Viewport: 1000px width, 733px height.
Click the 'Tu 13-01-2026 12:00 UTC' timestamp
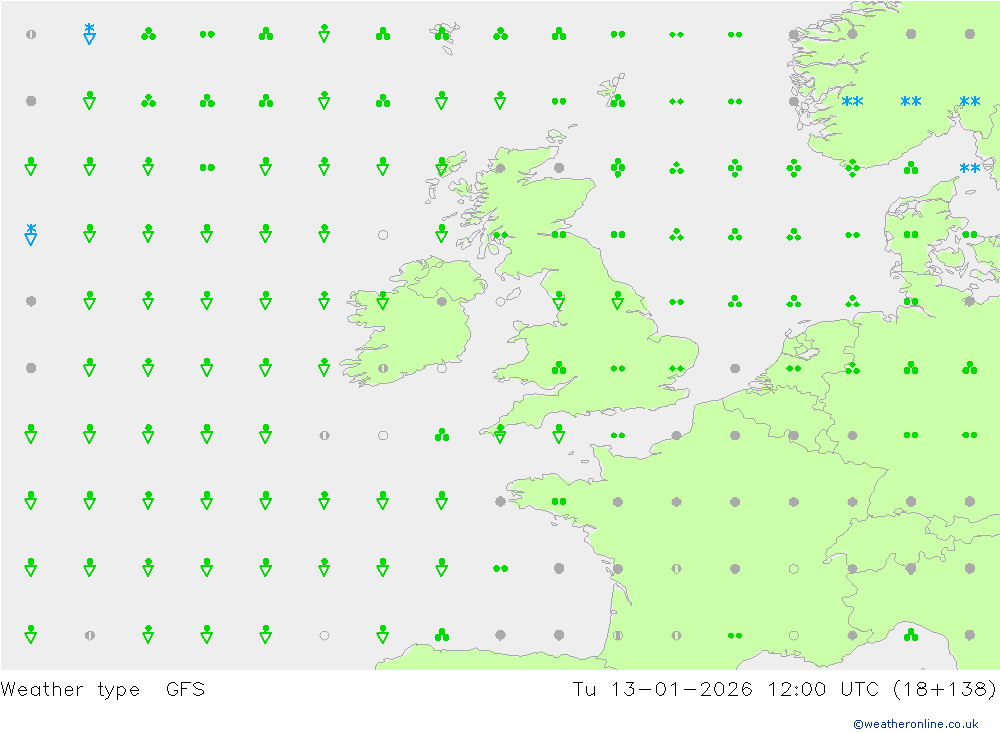click(x=725, y=689)
